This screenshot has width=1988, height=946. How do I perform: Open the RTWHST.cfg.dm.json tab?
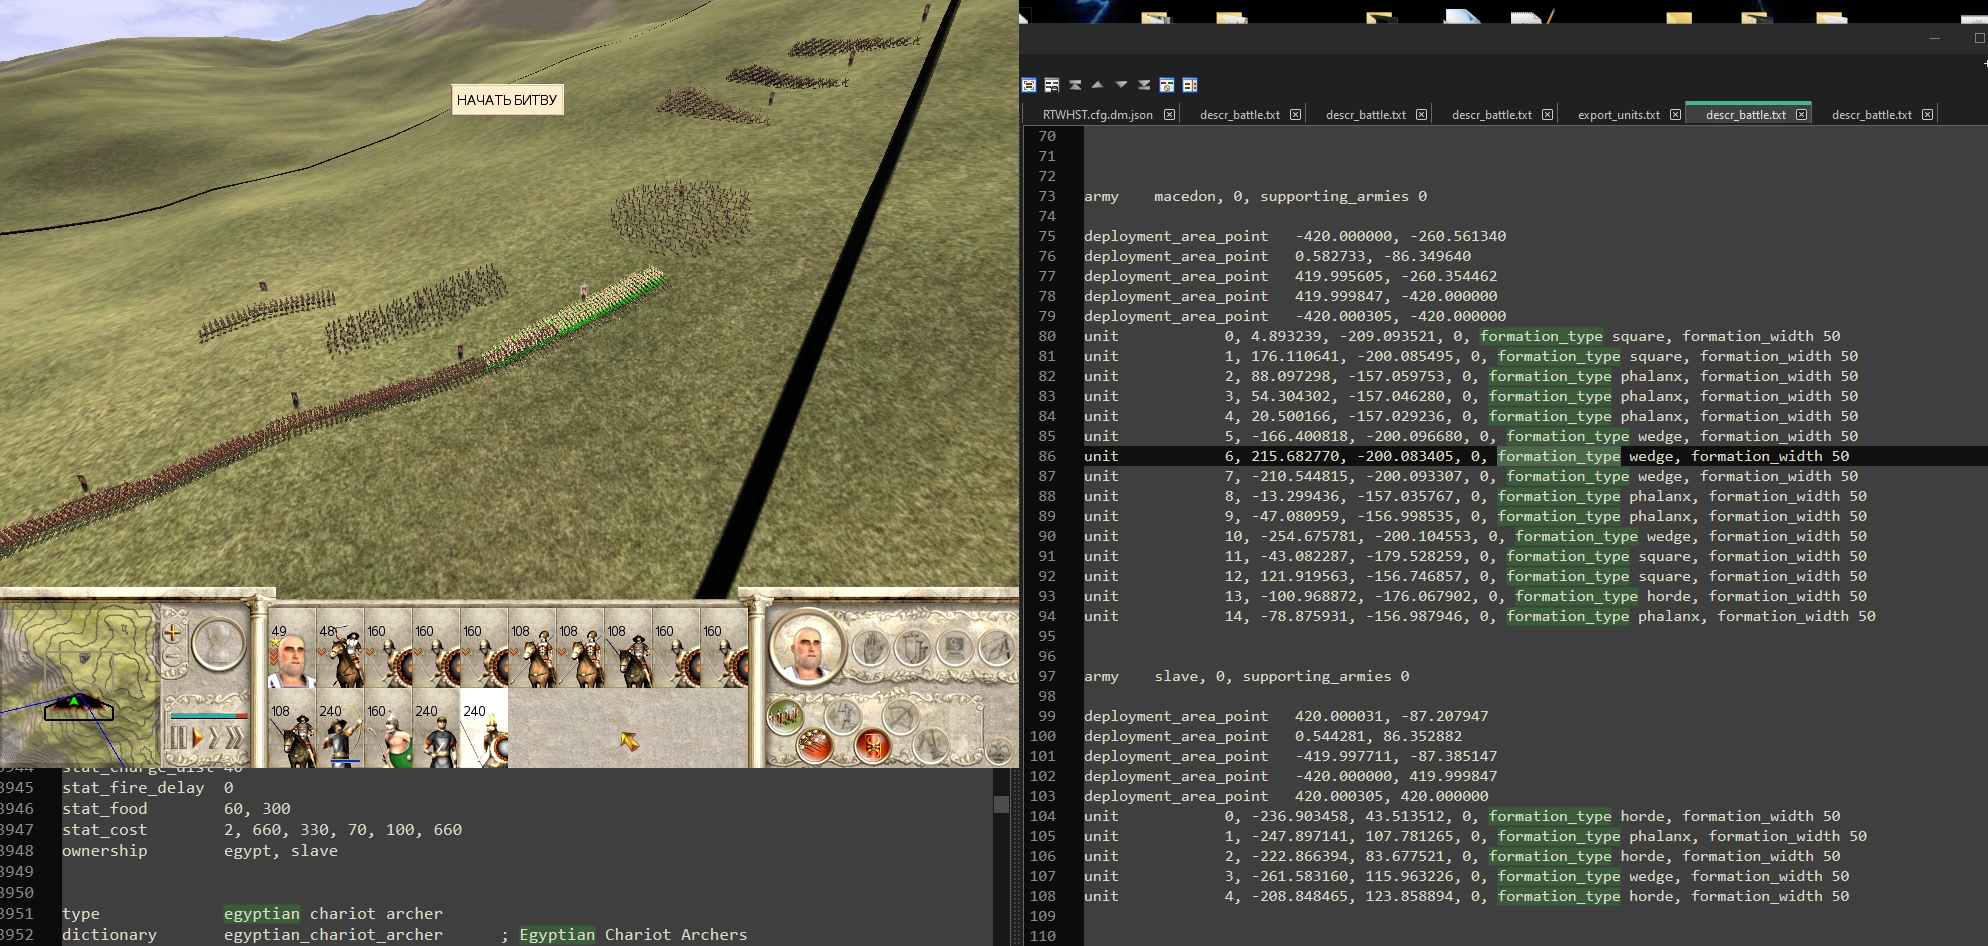pos(1097,115)
